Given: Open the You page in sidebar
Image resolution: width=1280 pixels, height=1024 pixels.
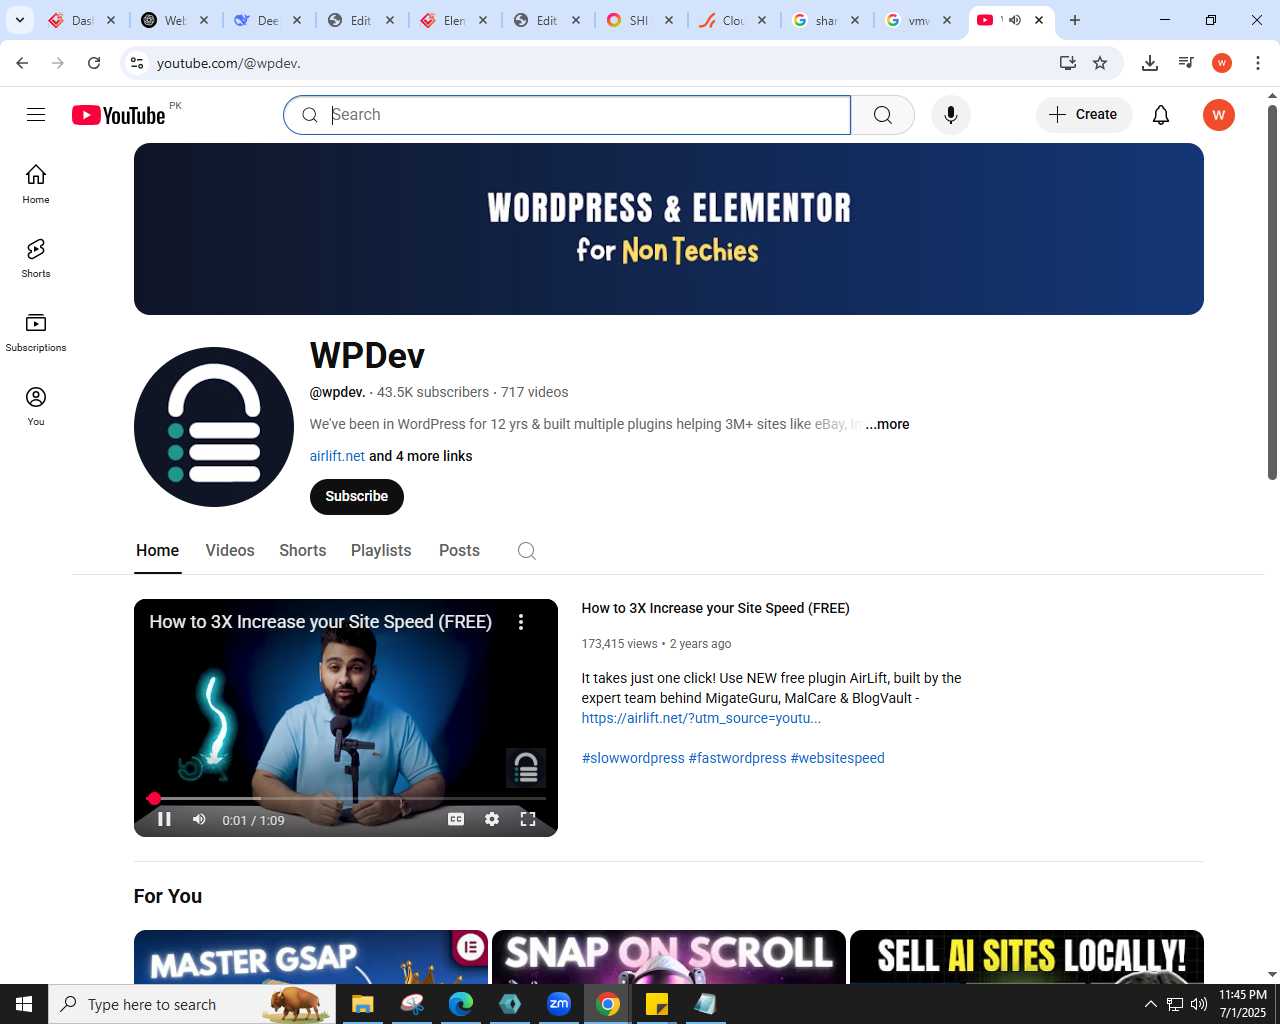Looking at the screenshot, I should (x=36, y=406).
